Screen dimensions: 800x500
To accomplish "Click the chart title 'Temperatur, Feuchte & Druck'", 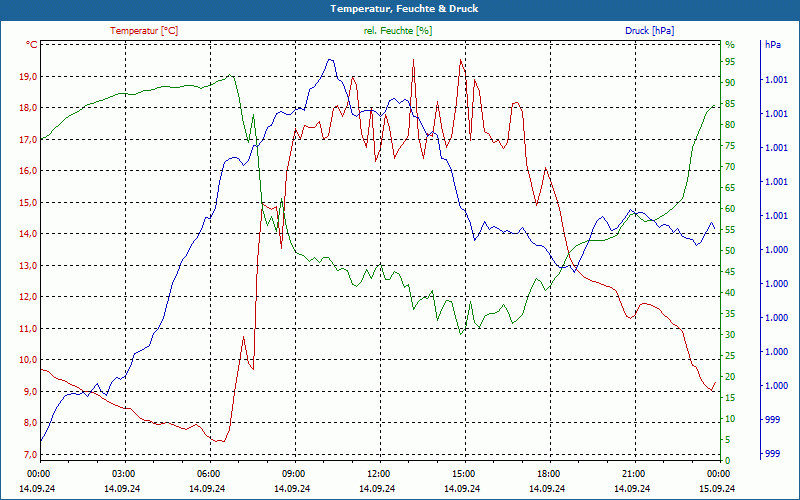I will [x=404, y=9].
